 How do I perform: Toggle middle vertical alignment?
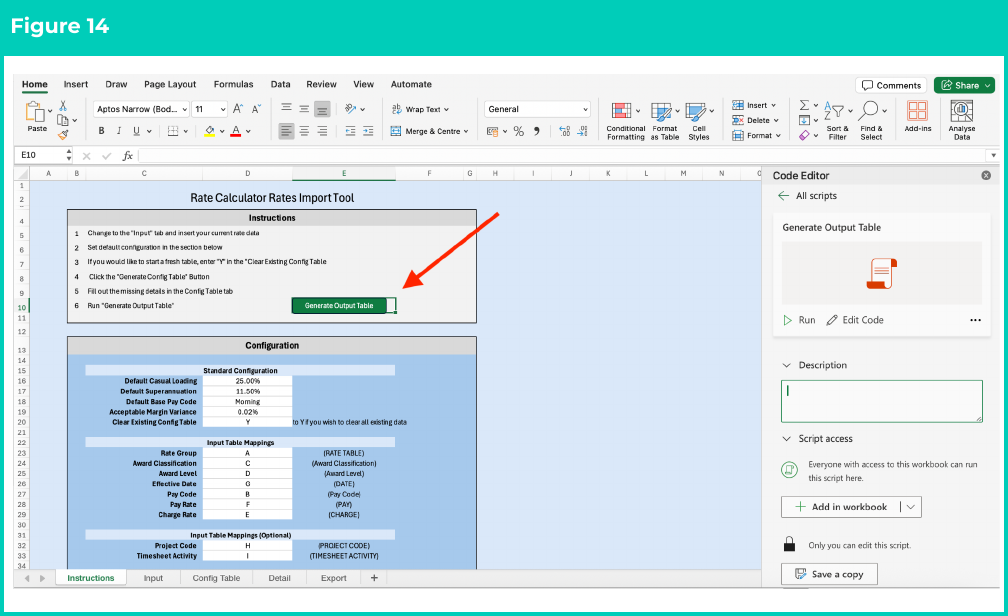click(304, 109)
